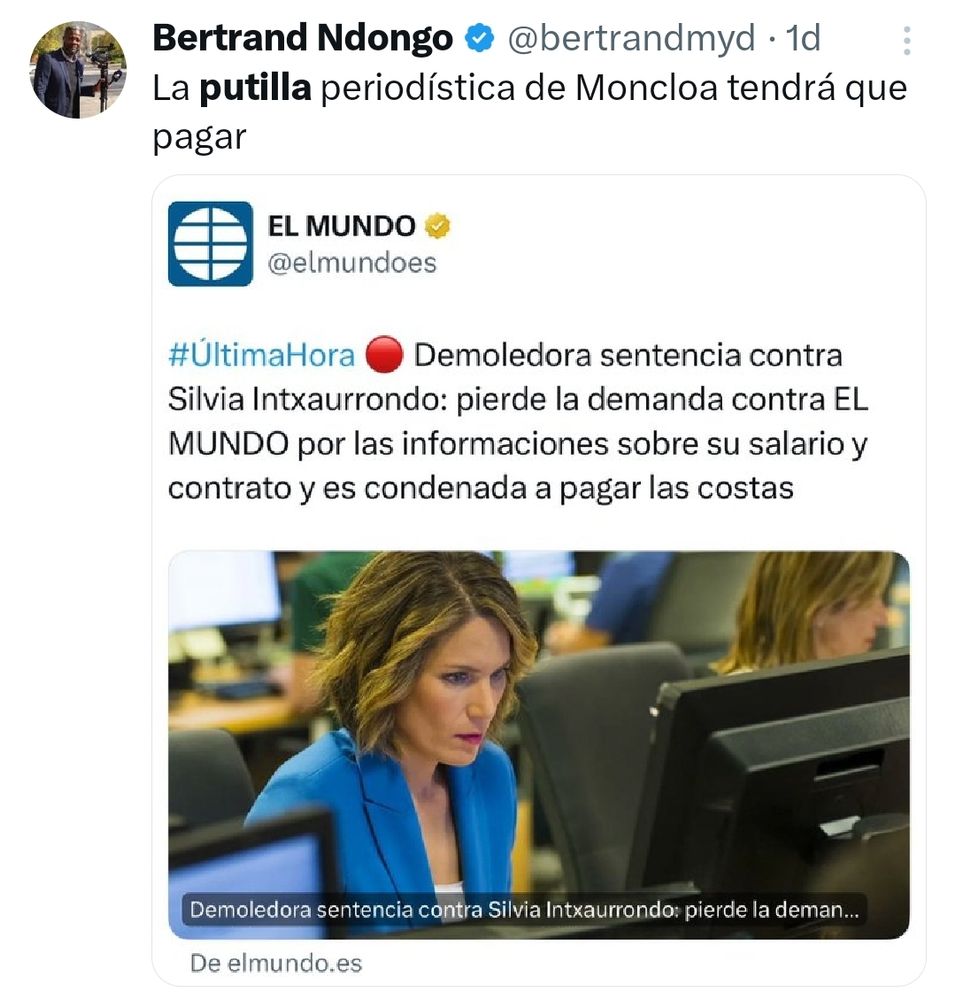Click the gold verified badge next to EL MUNDO
Screen dimensions: 956x1000
coord(438,226)
